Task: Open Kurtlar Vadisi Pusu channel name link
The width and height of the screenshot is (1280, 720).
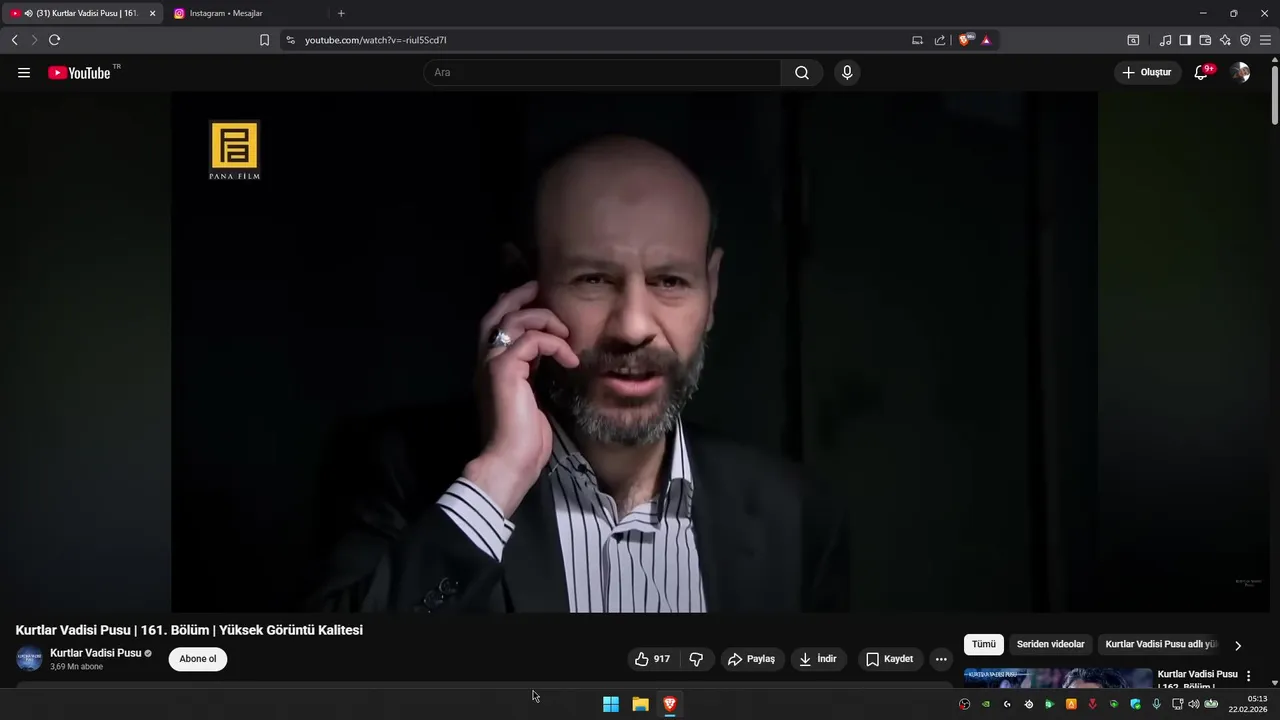Action: [x=96, y=653]
